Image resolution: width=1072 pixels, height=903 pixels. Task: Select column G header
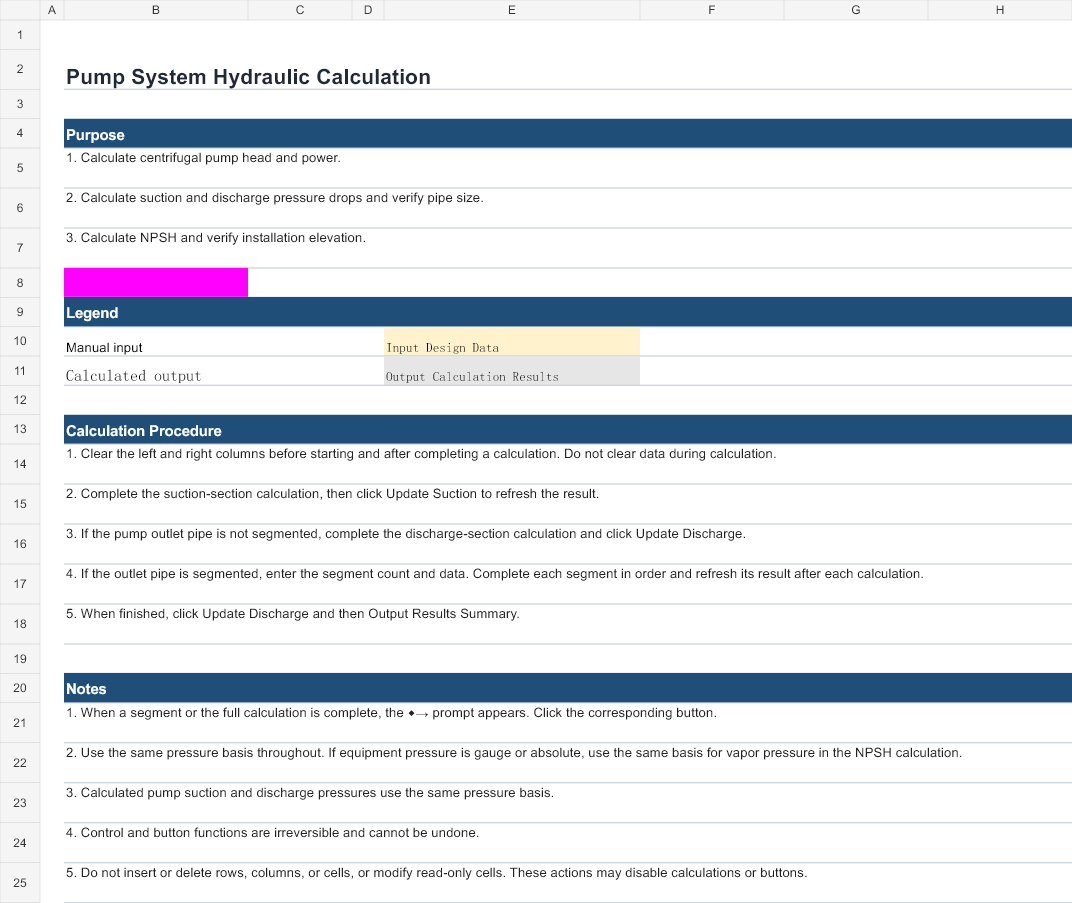click(x=856, y=10)
